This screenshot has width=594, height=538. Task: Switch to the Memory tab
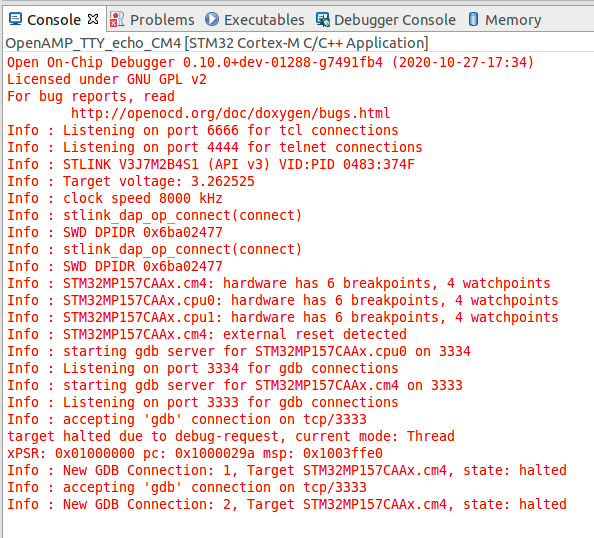pos(505,20)
